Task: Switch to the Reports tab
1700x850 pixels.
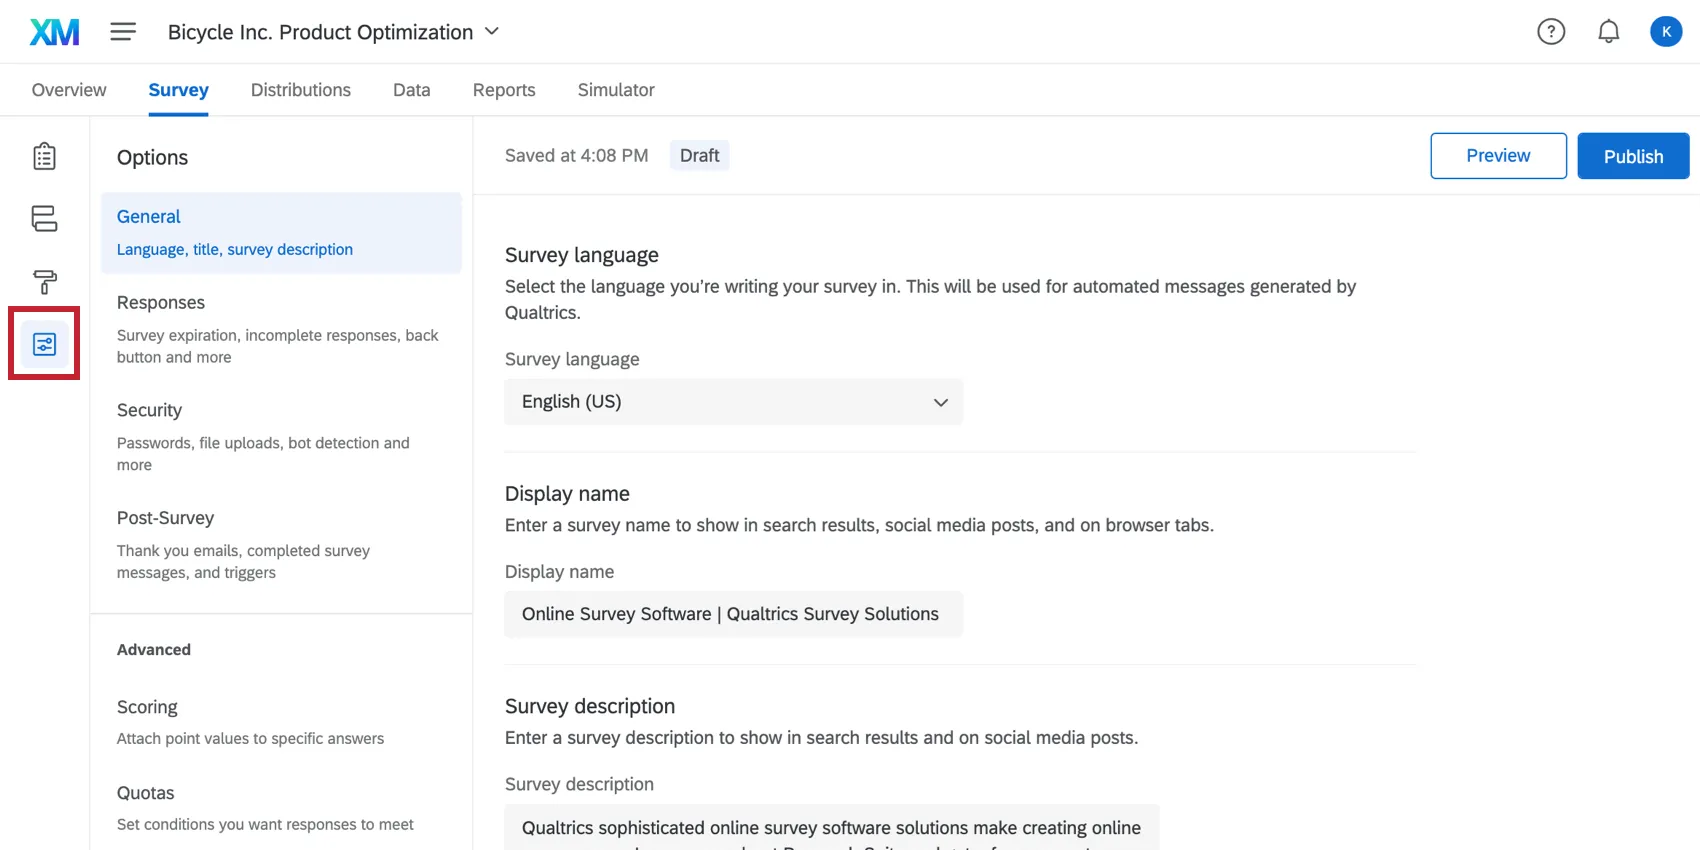Action: click(x=504, y=90)
